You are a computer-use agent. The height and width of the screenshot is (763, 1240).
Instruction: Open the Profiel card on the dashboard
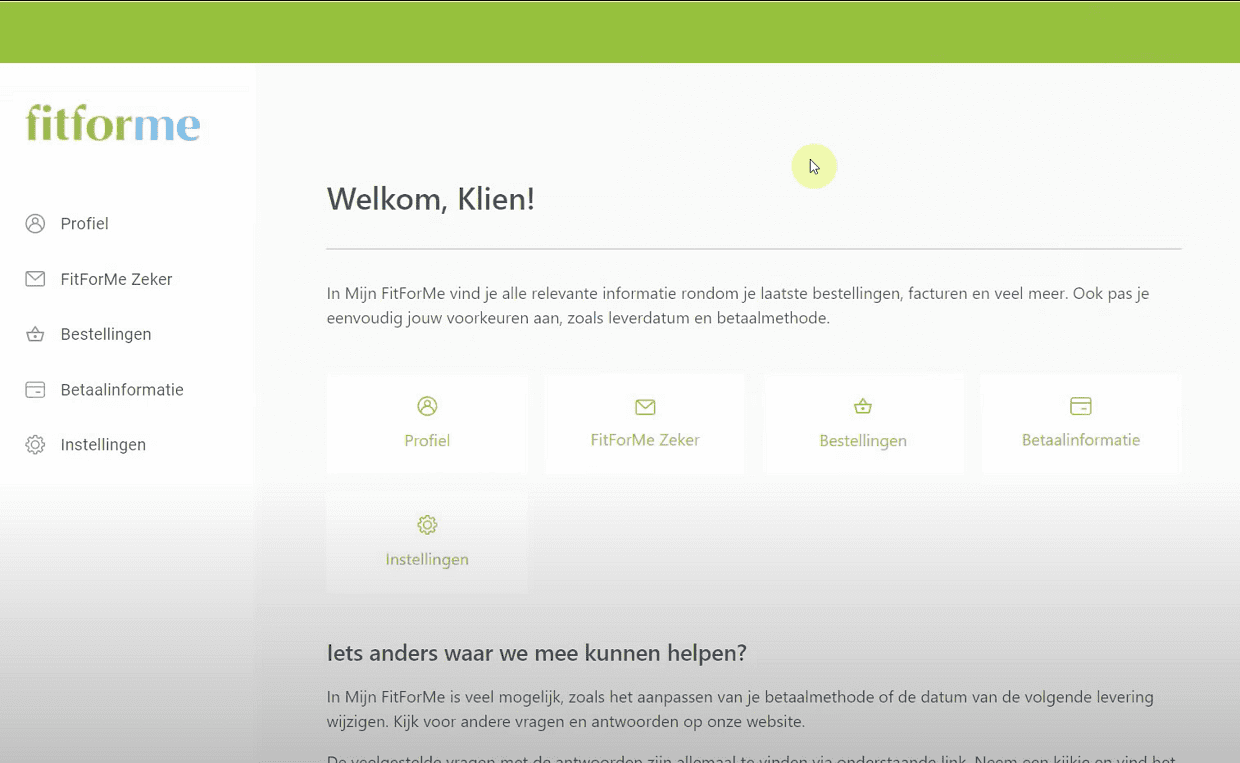click(427, 423)
